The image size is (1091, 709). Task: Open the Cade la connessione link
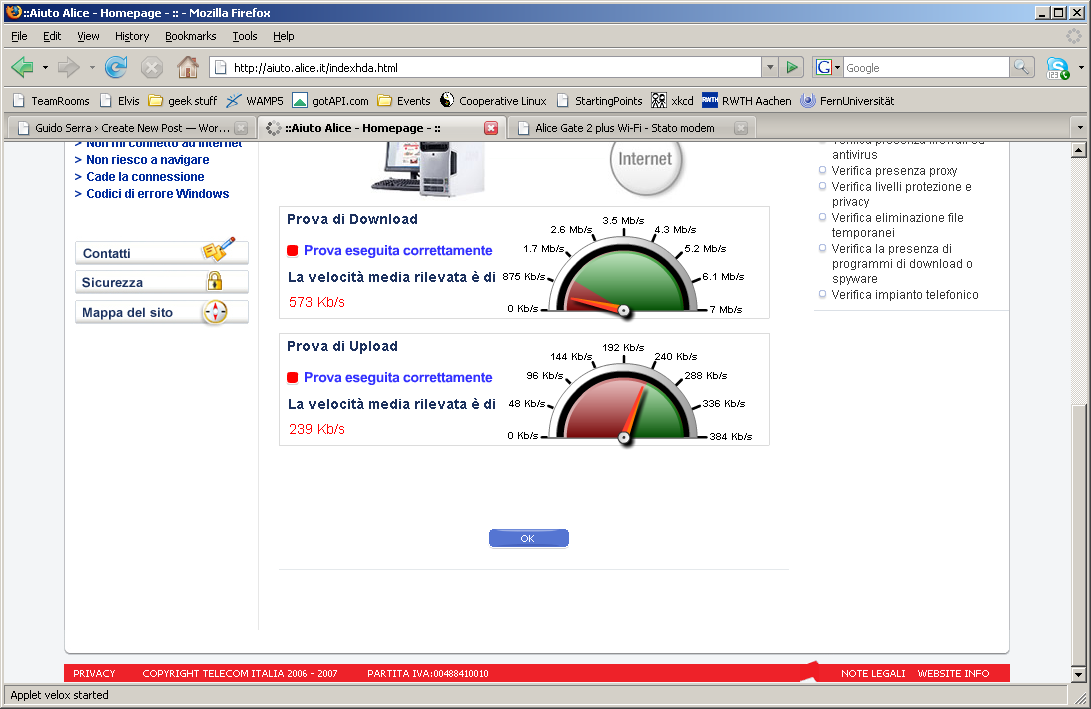click(145, 177)
